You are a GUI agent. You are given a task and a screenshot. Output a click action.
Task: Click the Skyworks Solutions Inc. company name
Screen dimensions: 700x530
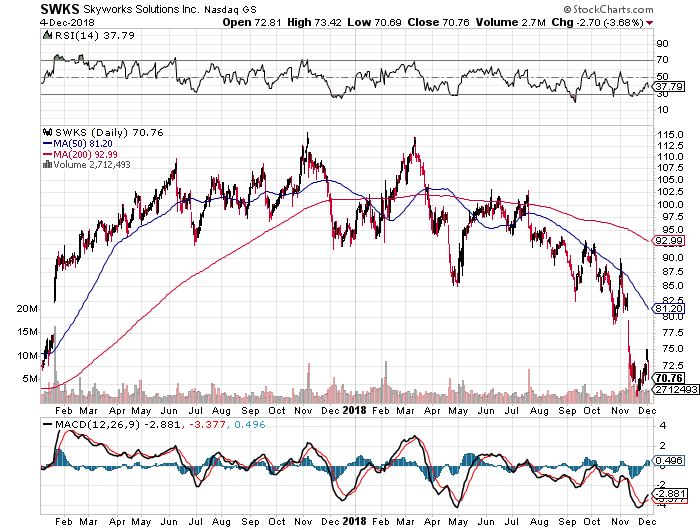[142, 9]
